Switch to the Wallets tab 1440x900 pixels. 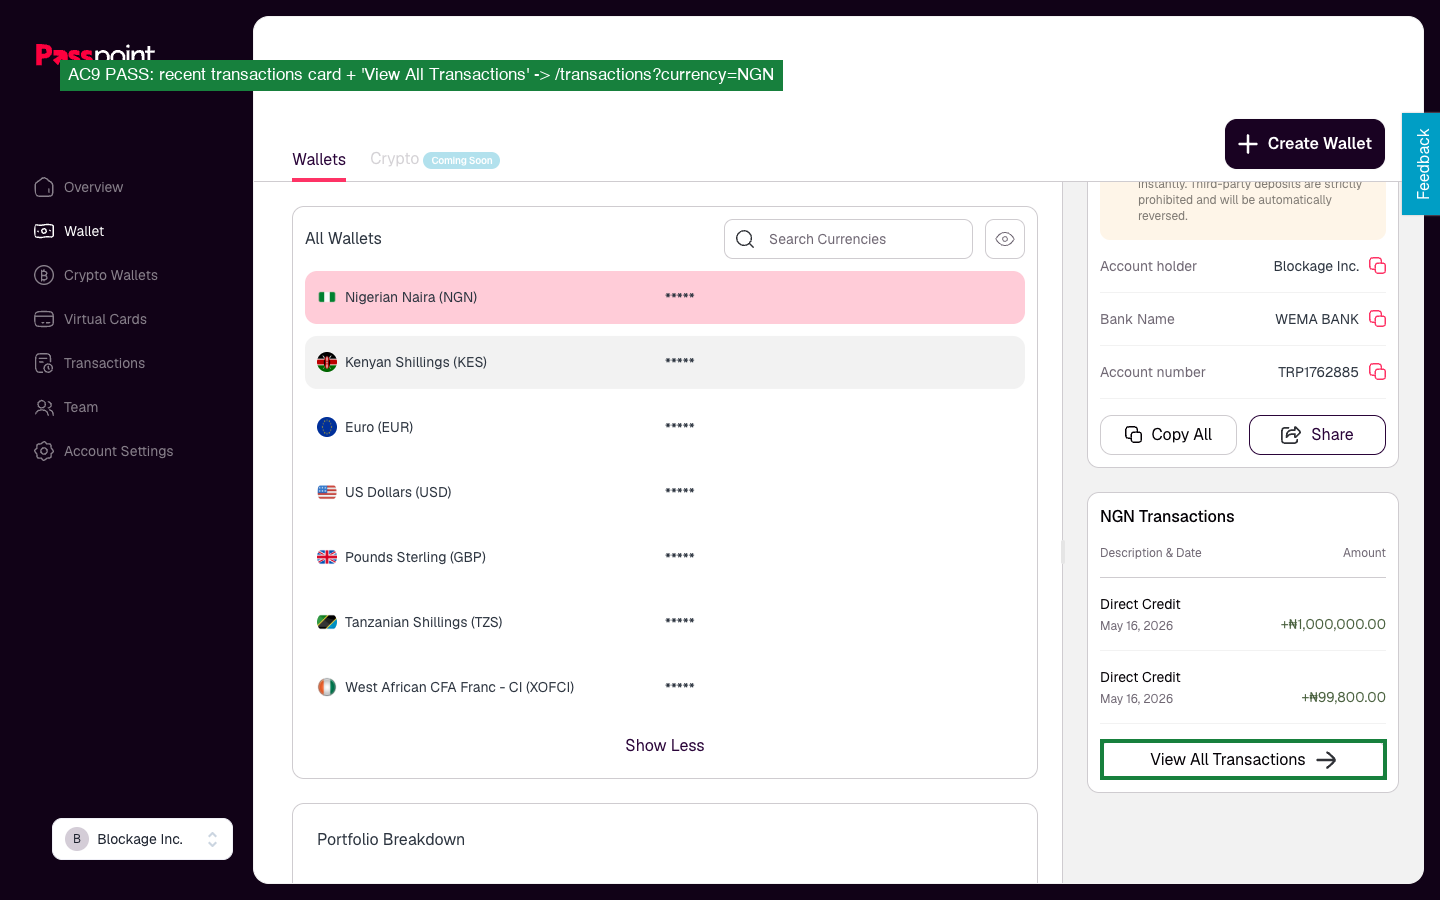pos(319,159)
